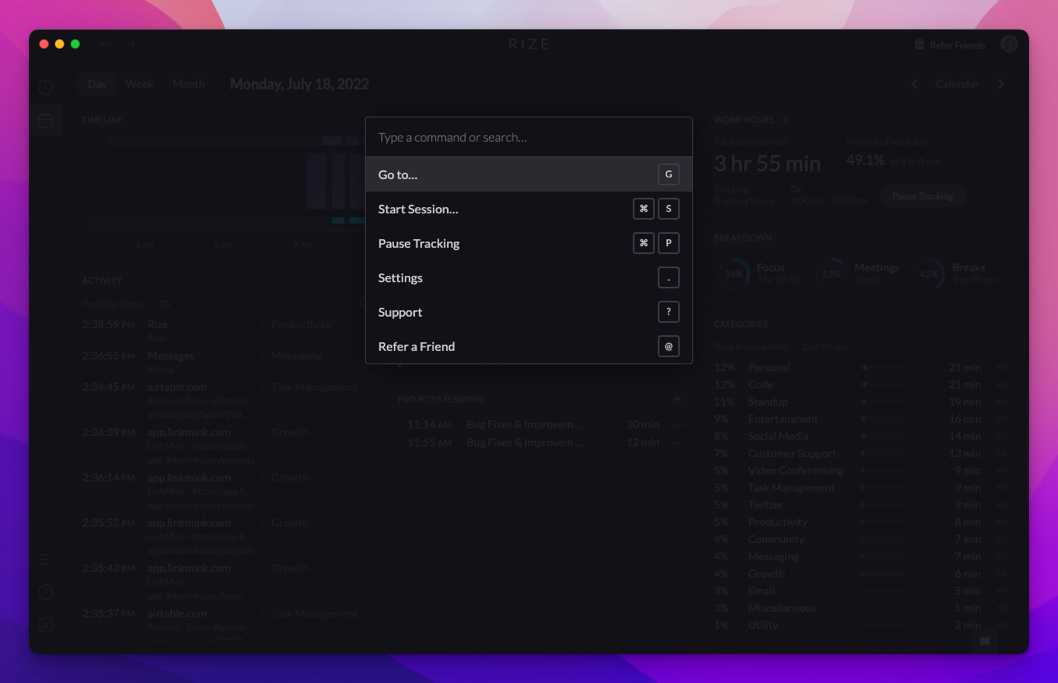Add a project session with the plus icon
The height and width of the screenshot is (683, 1058).
677,399
